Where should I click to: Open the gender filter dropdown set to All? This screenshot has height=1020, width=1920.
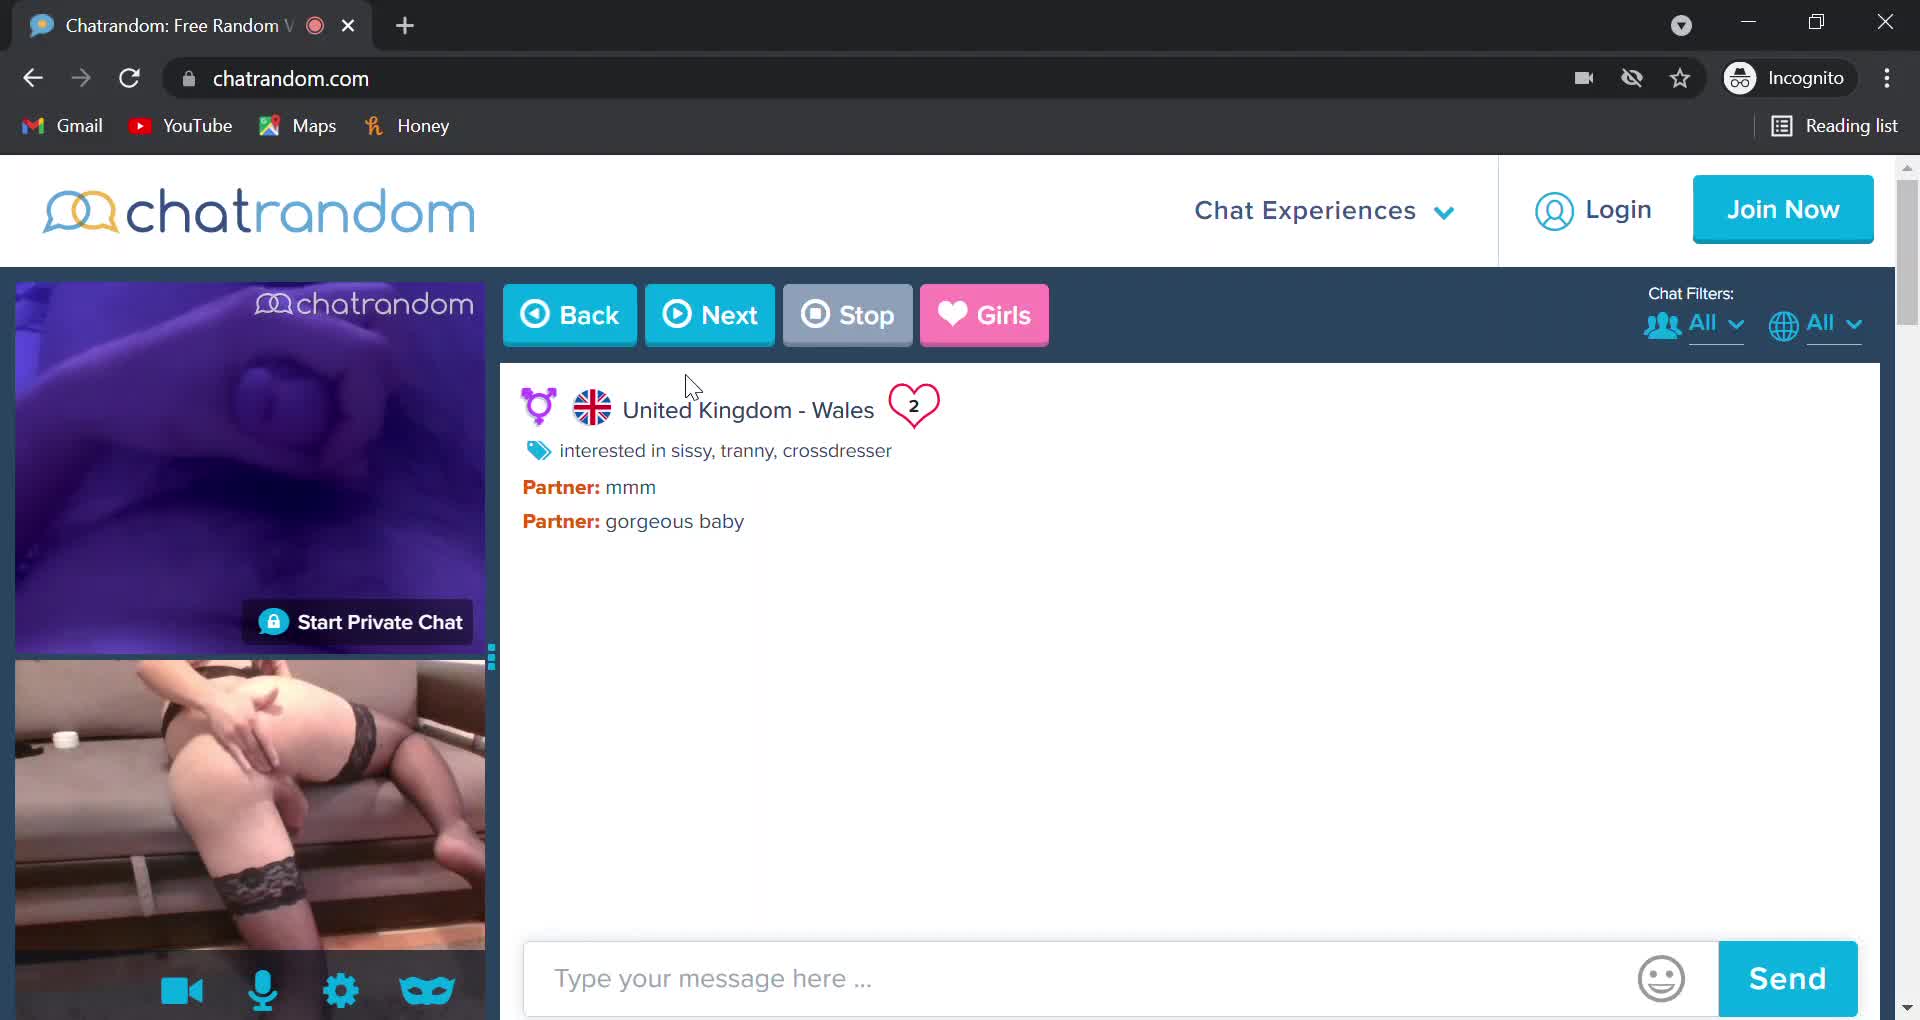click(x=1694, y=324)
